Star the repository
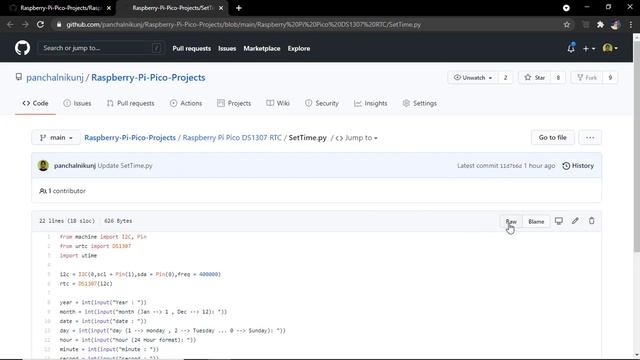 click(x=535, y=78)
